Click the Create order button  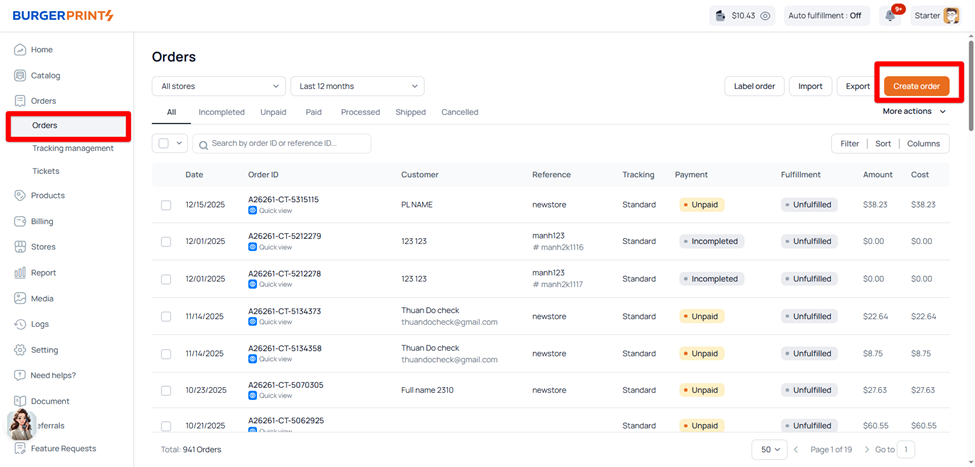pos(916,86)
